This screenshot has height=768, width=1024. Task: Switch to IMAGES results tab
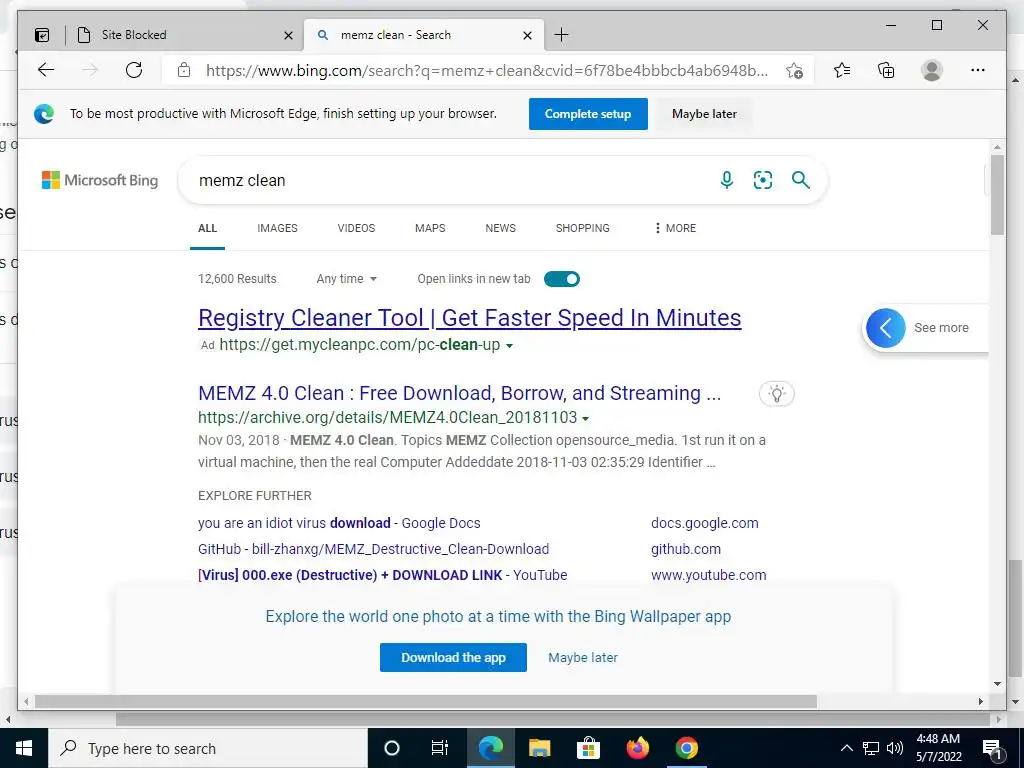277,228
